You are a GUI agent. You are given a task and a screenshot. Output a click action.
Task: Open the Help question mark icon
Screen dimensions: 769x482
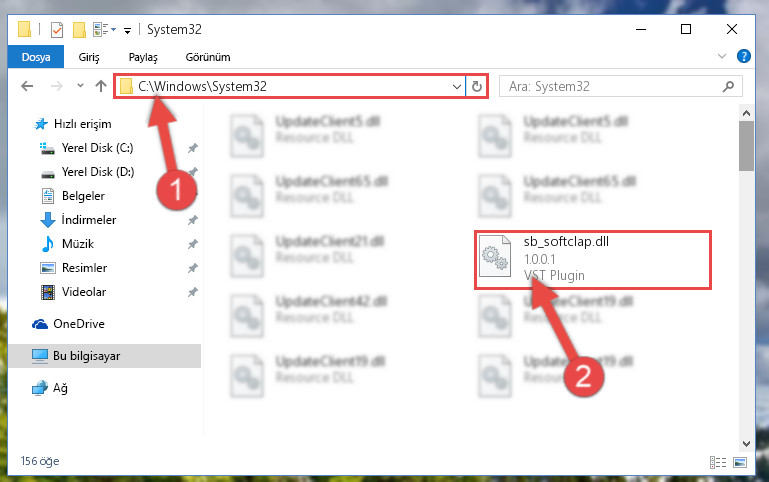(x=743, y=56)
